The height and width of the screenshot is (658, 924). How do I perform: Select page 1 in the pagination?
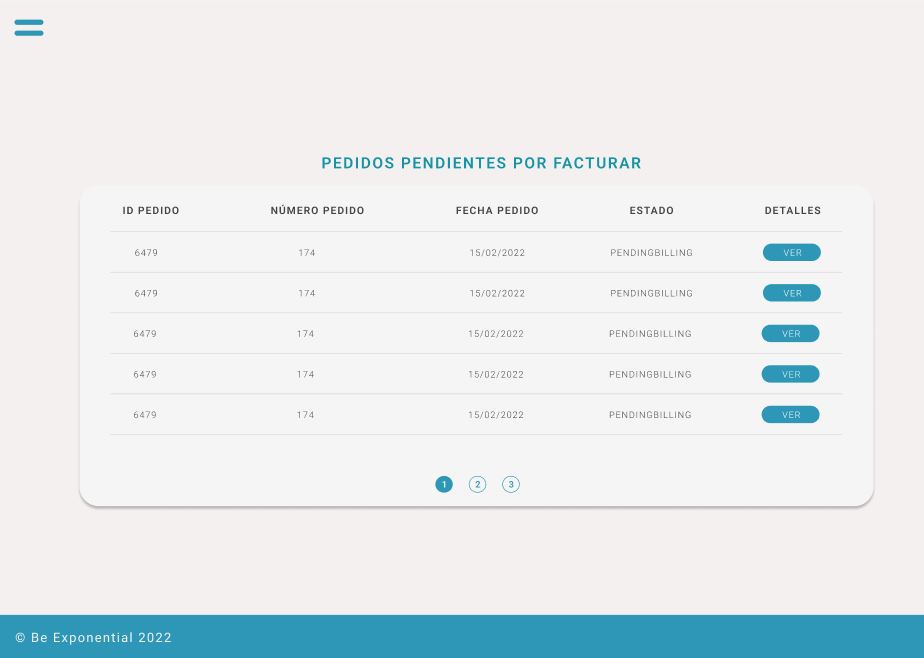[x=444, y=484]
